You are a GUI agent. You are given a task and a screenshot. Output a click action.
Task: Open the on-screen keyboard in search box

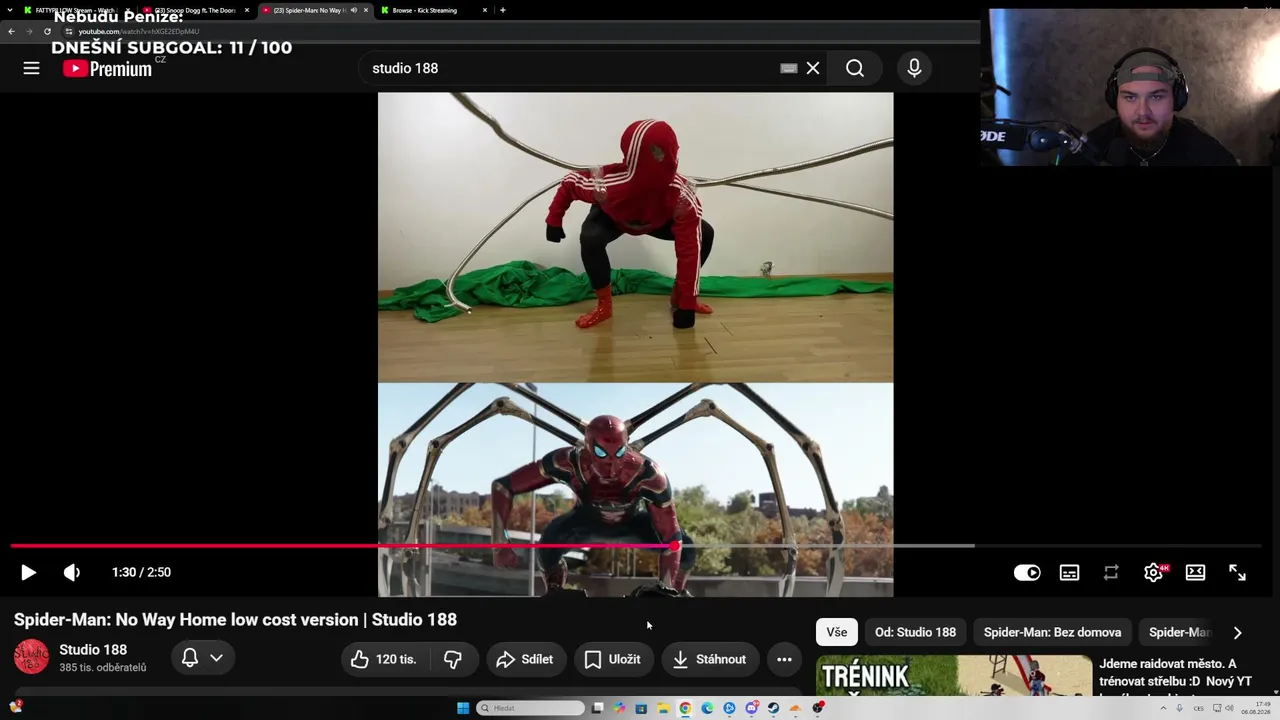click(789, 68)
